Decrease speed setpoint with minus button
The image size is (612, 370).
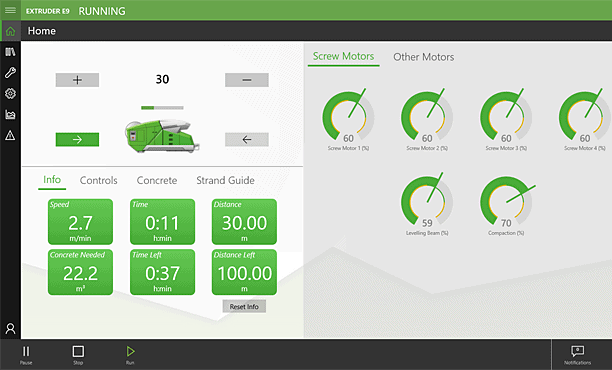click(247, 80)
